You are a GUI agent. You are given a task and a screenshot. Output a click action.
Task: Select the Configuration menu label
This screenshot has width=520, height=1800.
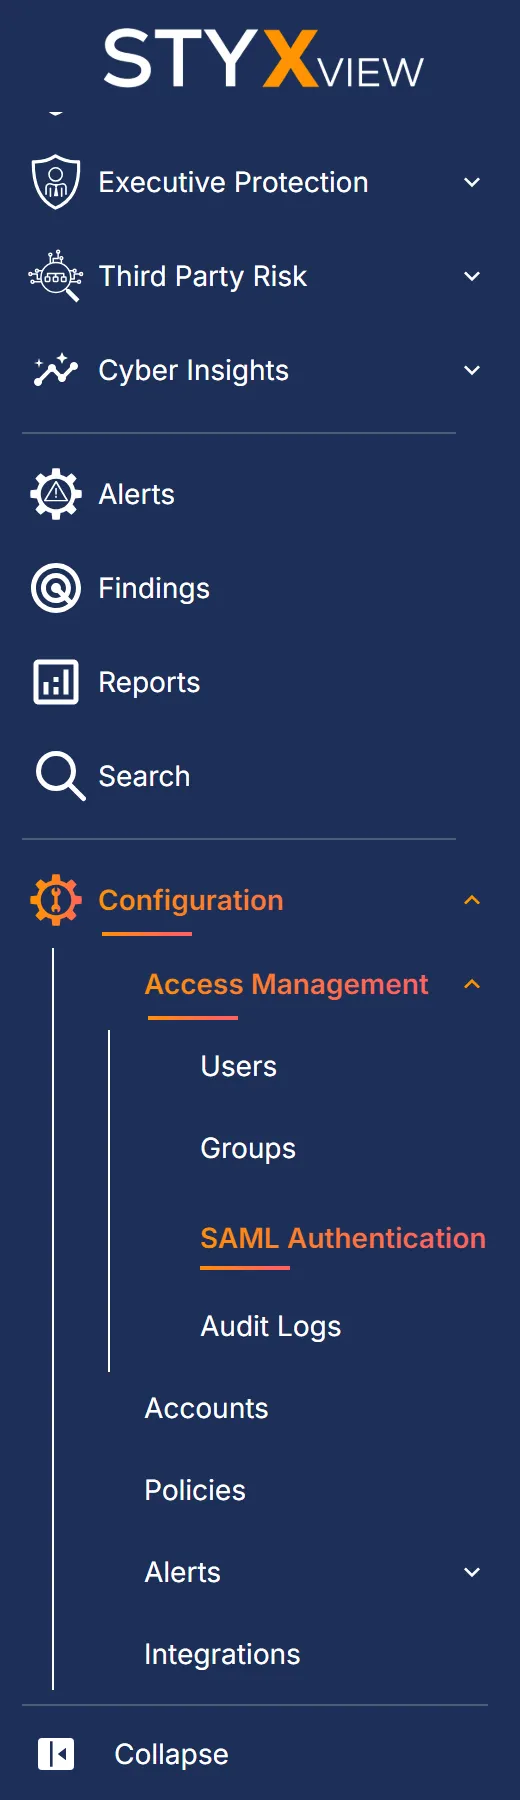pyautogui.click(x=191, y=900)
